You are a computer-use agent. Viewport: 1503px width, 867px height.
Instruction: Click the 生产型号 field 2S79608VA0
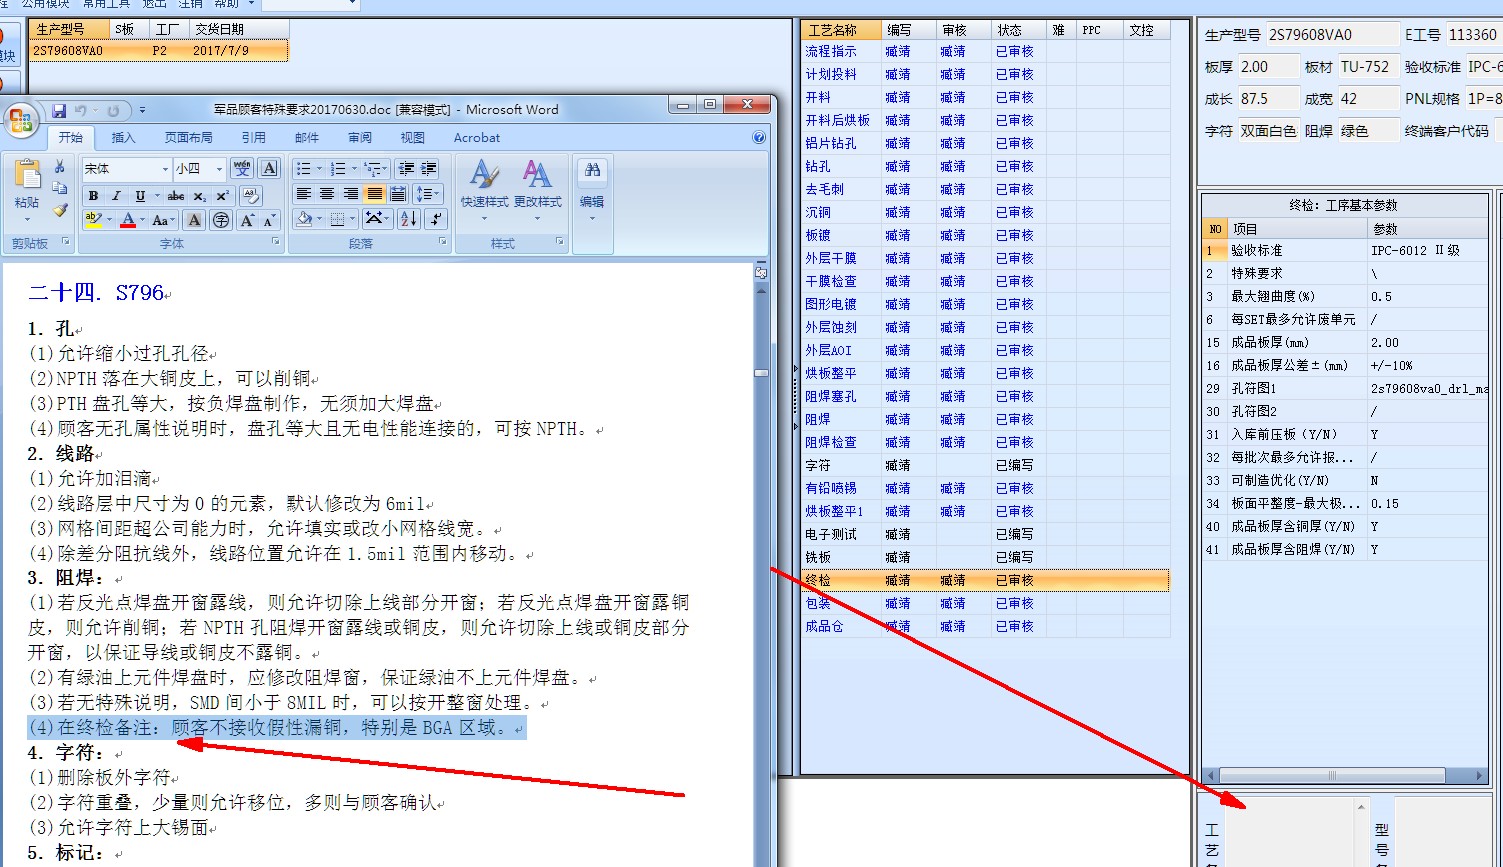[1333, 34]
